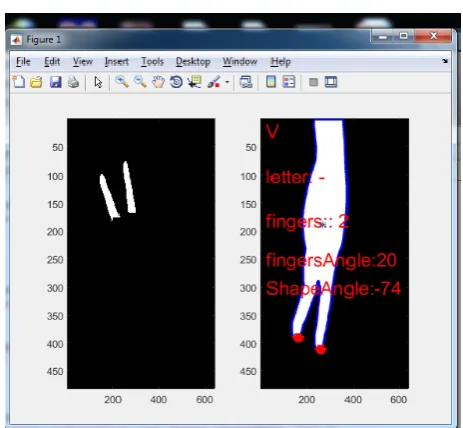Screen dimensions: 463x428
Task: Click the left red fingertip marker
Action: 298,338
